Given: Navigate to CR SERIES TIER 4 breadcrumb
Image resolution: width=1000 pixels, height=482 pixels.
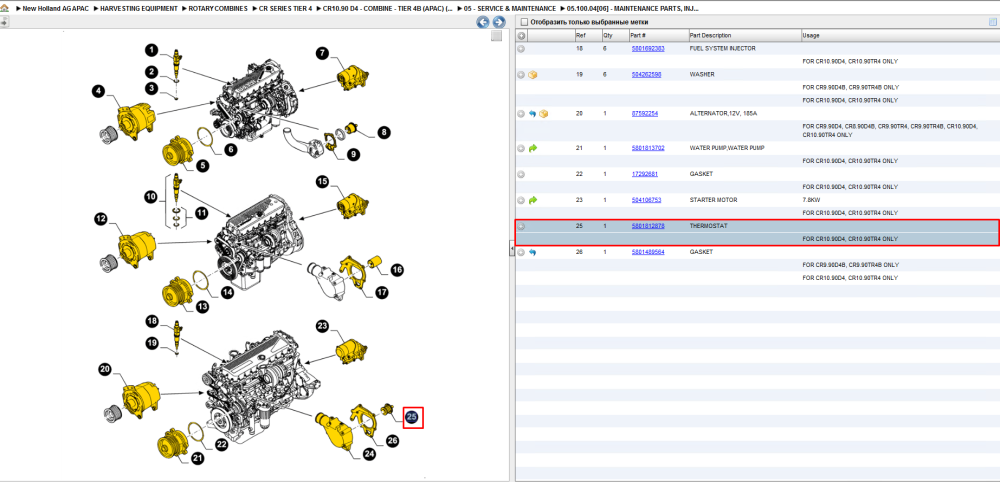Looking at the screenshot, I should point(286,9).
